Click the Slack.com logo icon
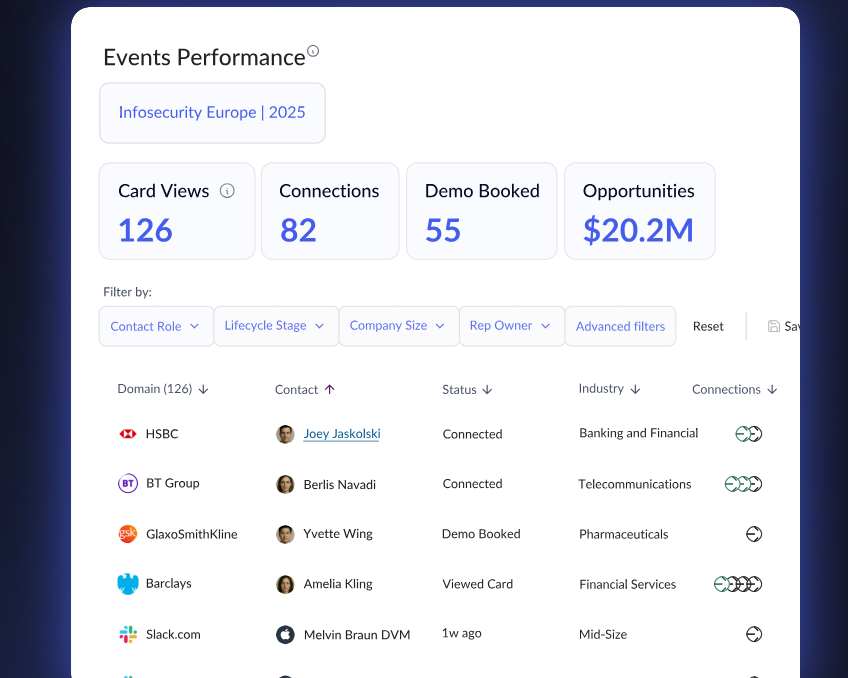Viewport: 848px width, 678px height. (128, 634)
